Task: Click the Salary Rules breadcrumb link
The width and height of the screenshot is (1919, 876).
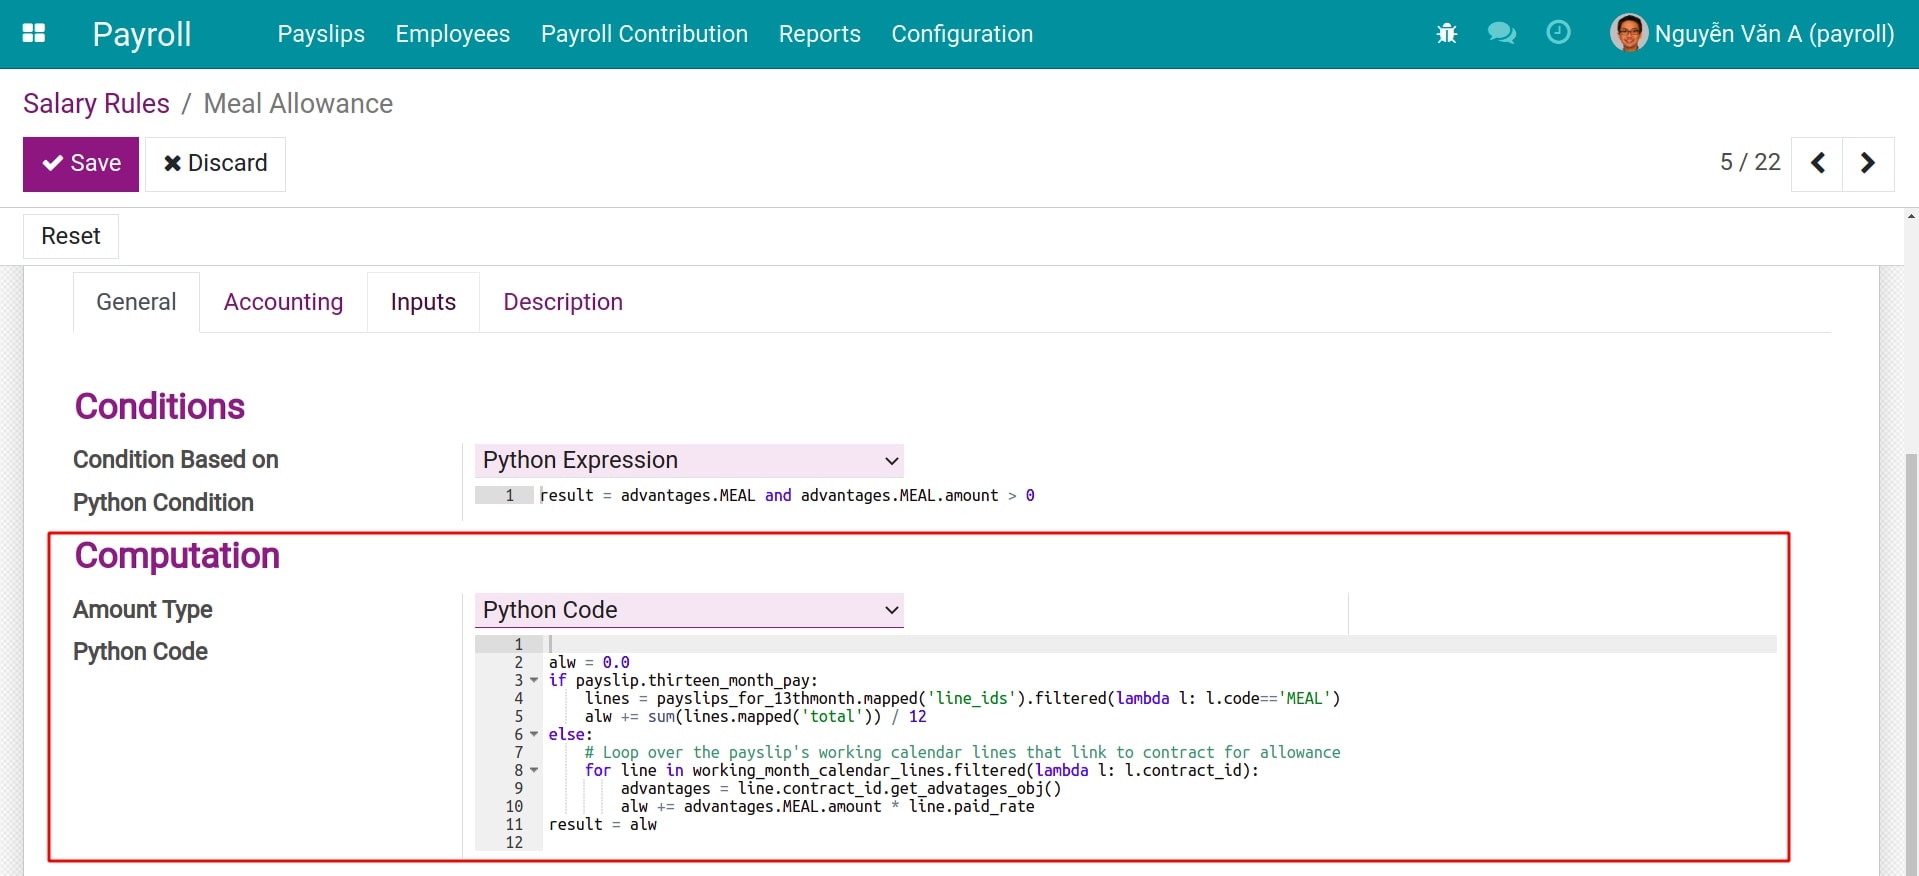Action: pyautogui.click(x=96, y=104)
